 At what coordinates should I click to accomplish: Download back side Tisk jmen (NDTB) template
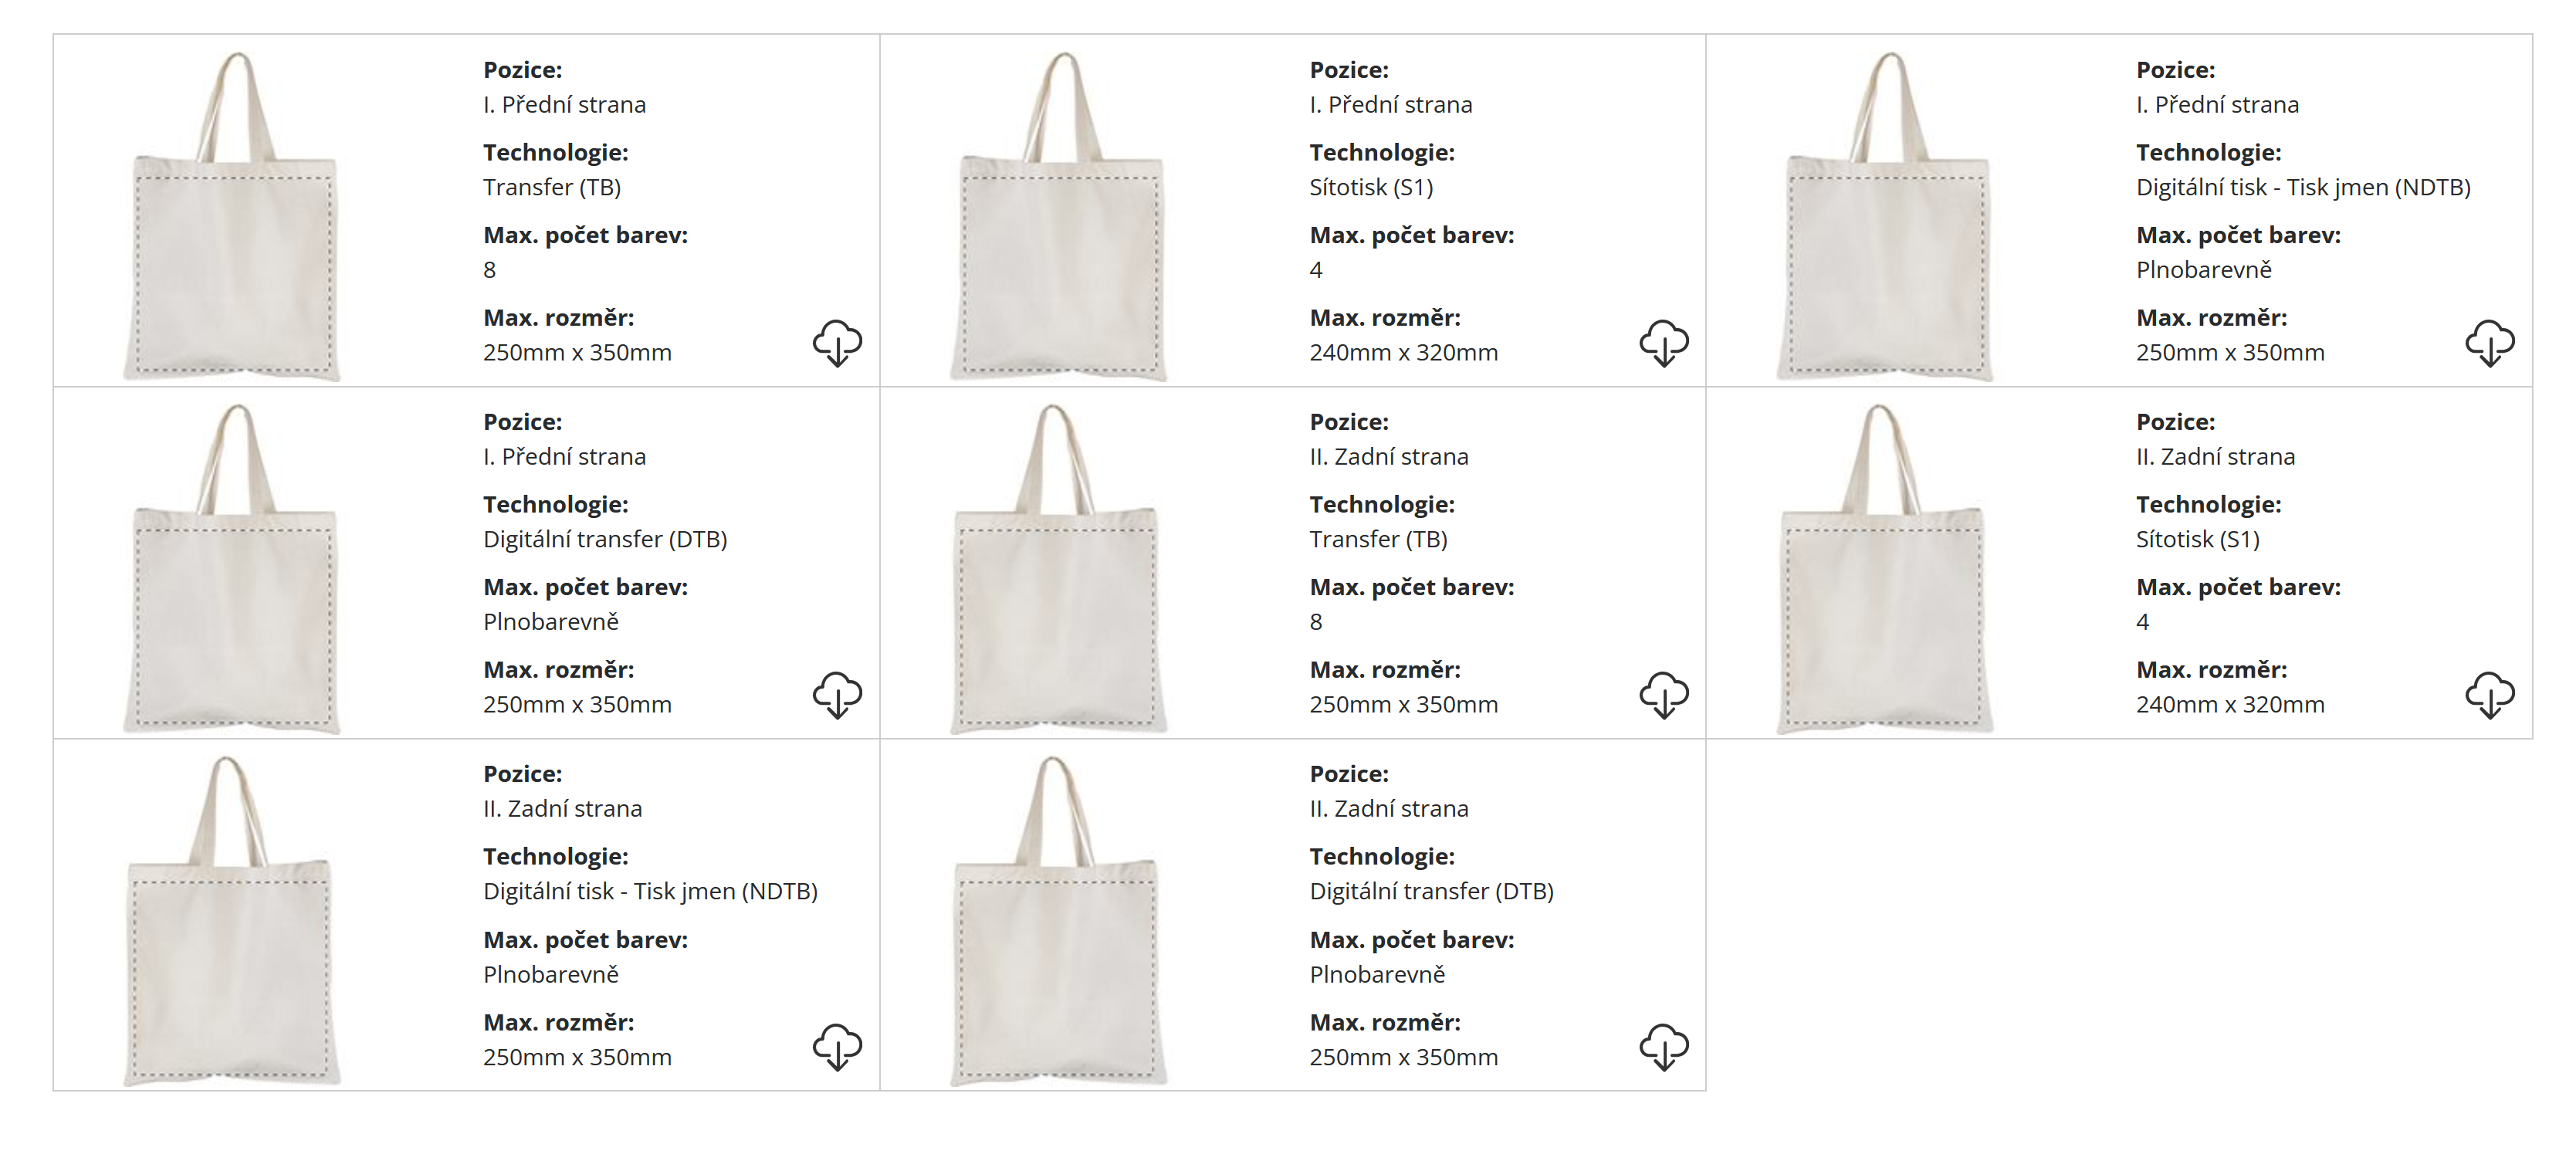click(837, 1047)
